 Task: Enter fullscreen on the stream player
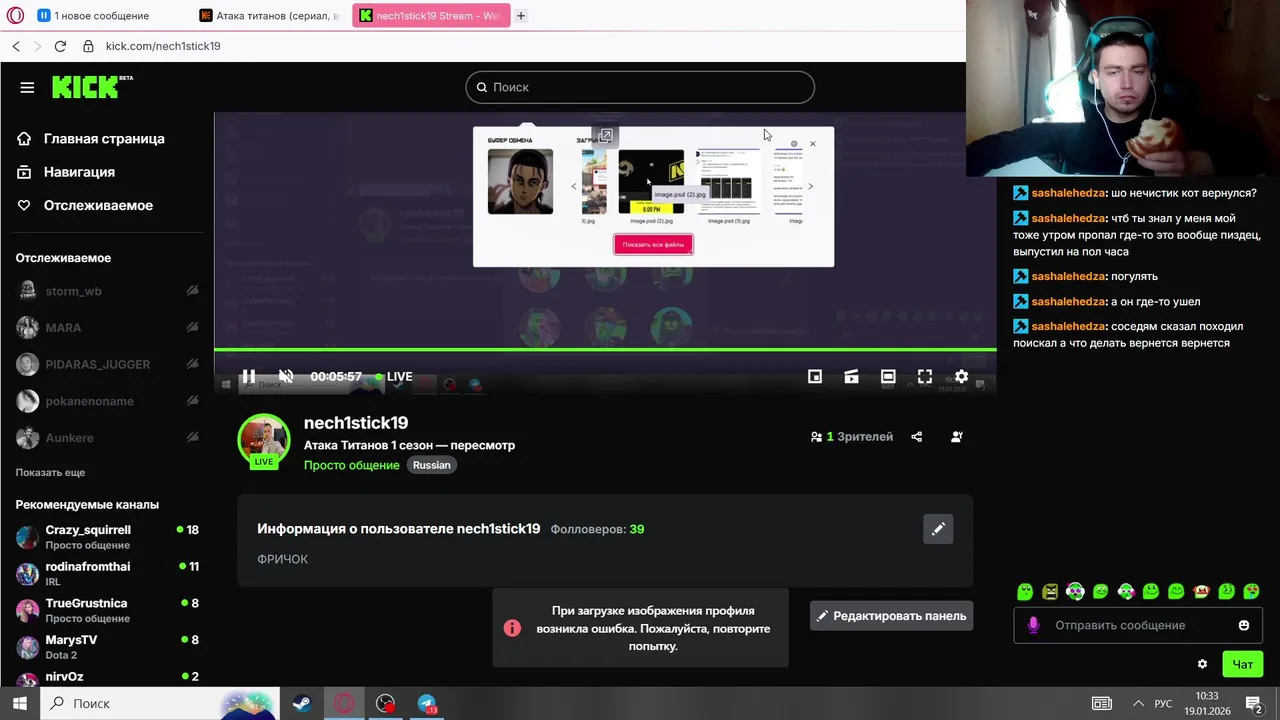point(925,377)
